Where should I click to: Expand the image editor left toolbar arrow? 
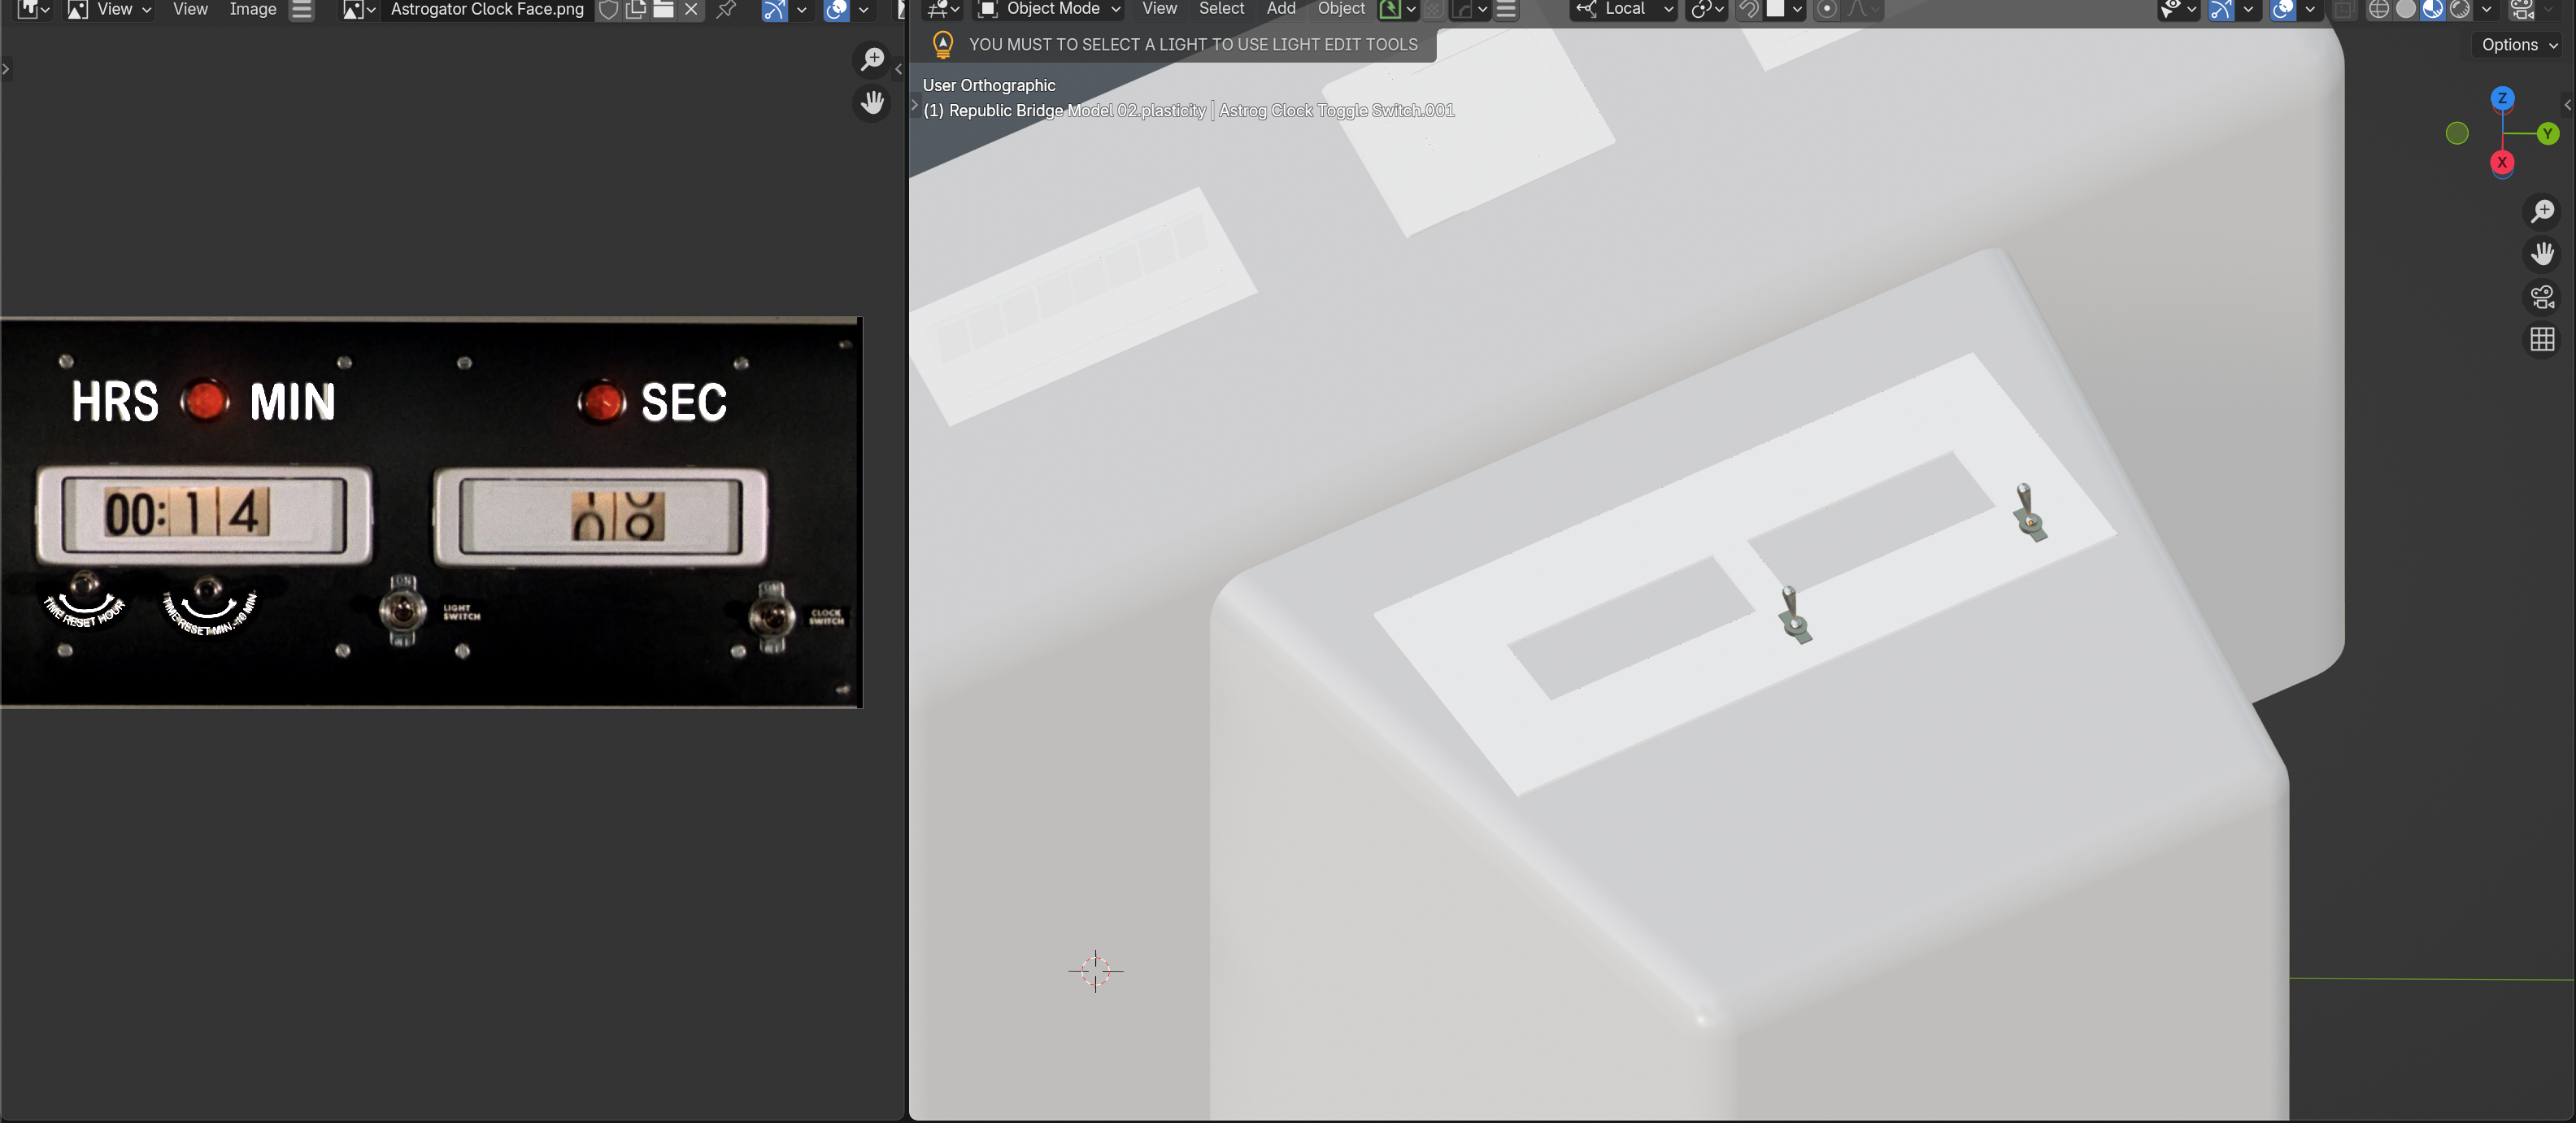click(x=6, y=69)
